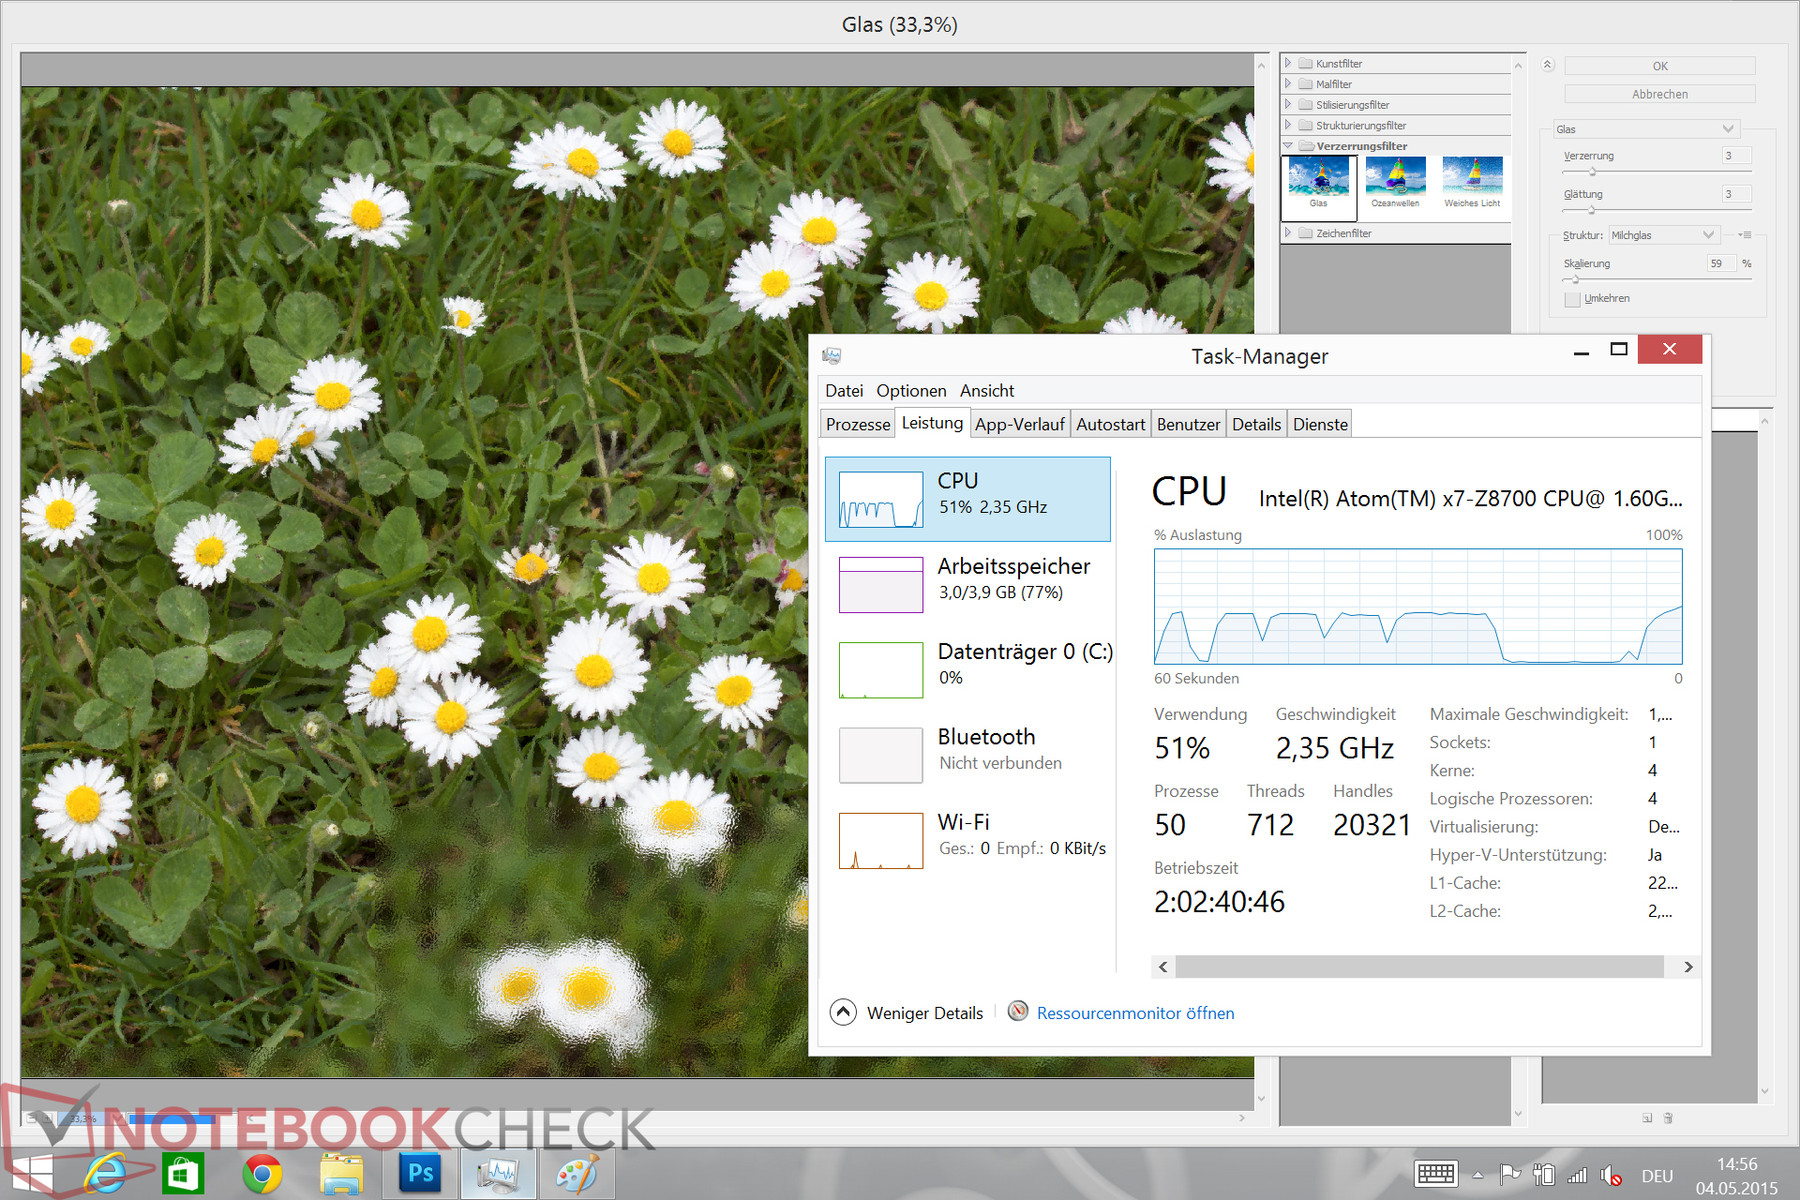1800x1200 pixels.
Task: Click Task-Manager horizontal scrollbar right arrow
Action: [1688, 967]
